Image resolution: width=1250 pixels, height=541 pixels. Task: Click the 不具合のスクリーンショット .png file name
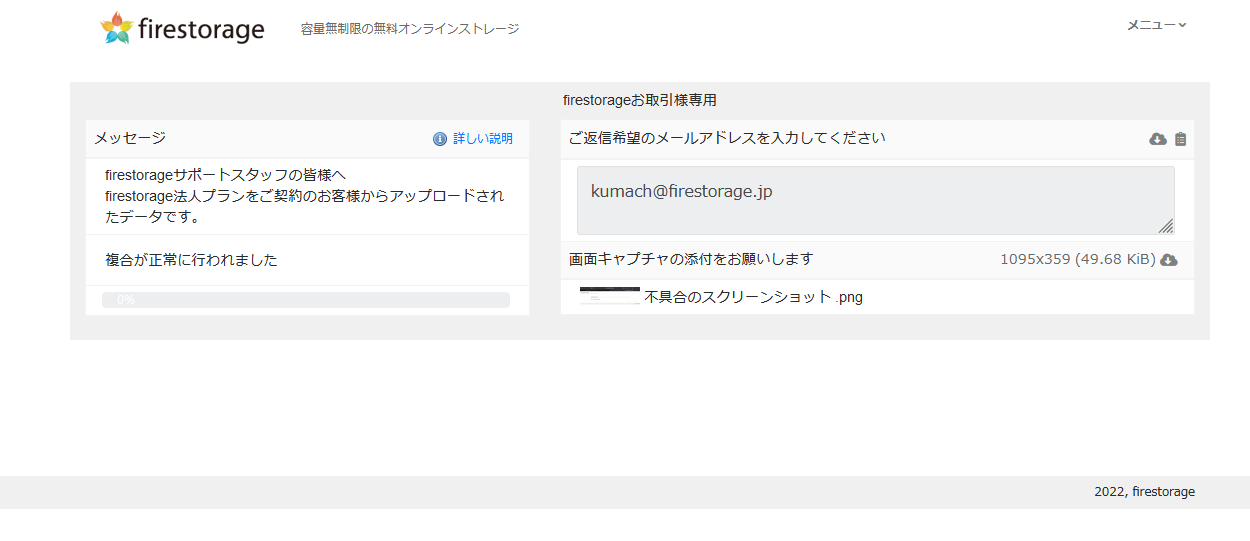tap(753, 297)
